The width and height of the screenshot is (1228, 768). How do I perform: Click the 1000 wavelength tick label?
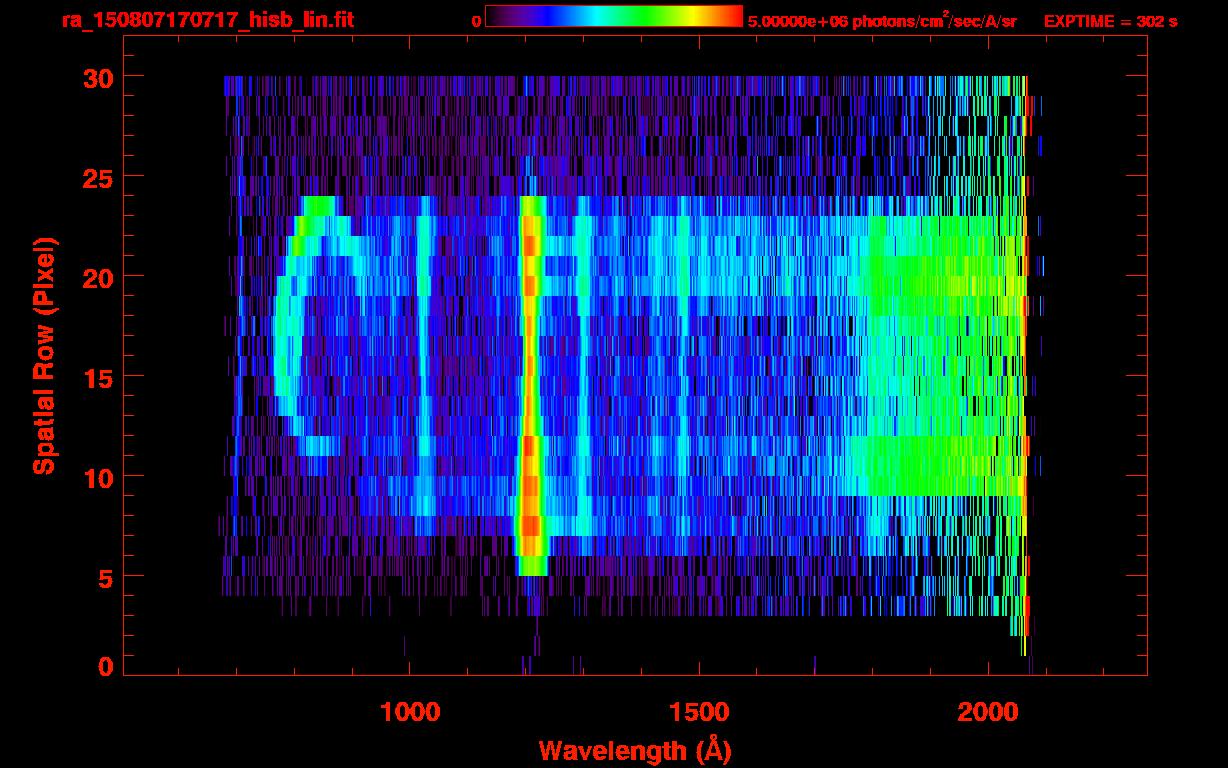pyautogui.click(x=410, y=711)
